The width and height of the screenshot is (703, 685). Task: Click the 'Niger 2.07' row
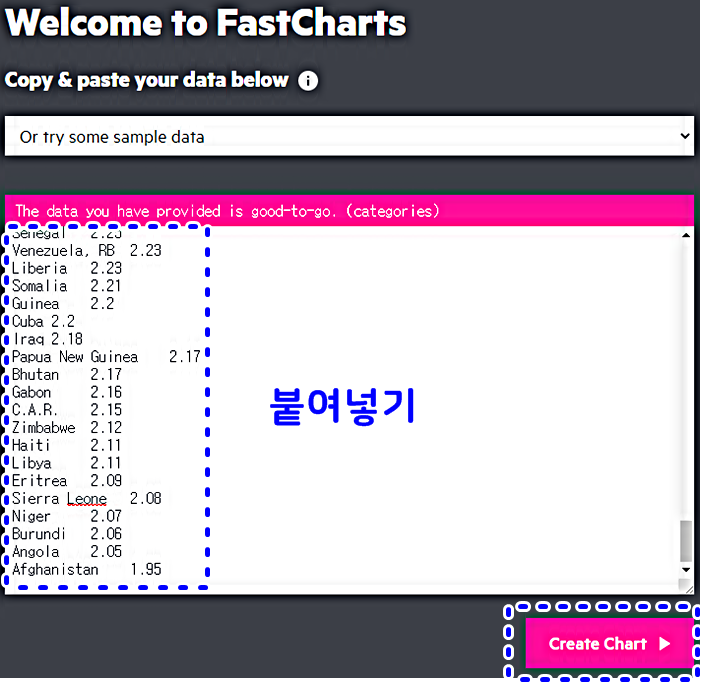[x=67, y=516]
